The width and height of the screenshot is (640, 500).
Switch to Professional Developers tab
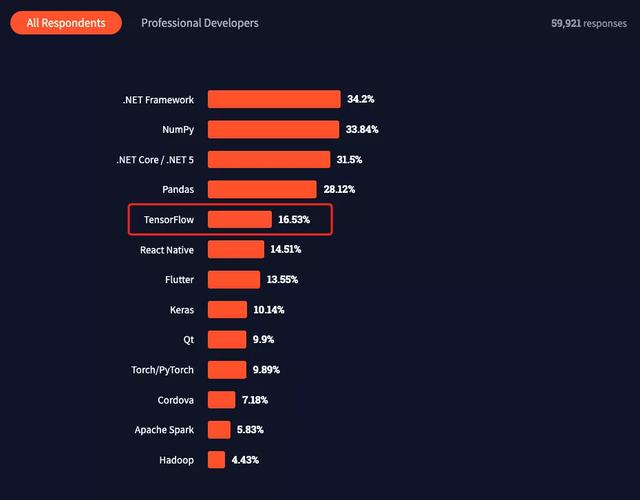pos(200,23)
